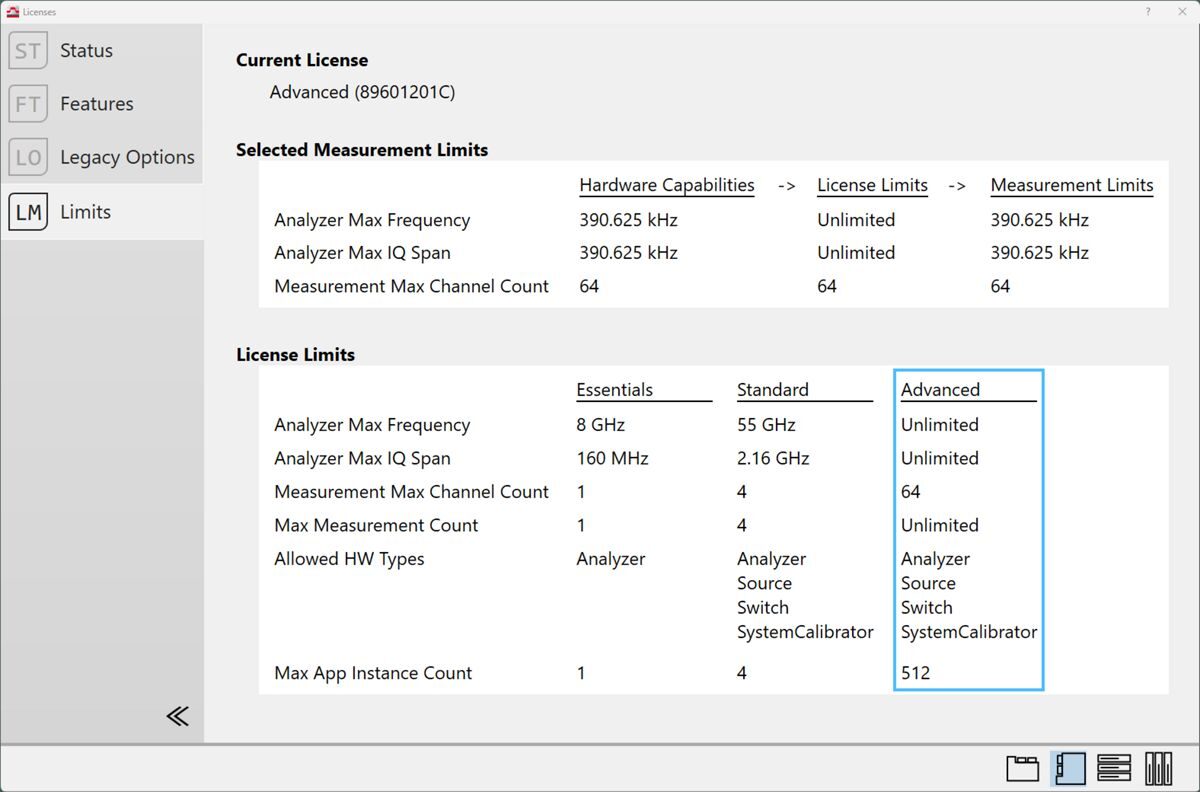Image resolution: width=1200 pixels, height=792 pixels.
Task: Click Unlimited license limit for Analyzer Max IQ Span, upper table
Action: (x=856, y=253)
